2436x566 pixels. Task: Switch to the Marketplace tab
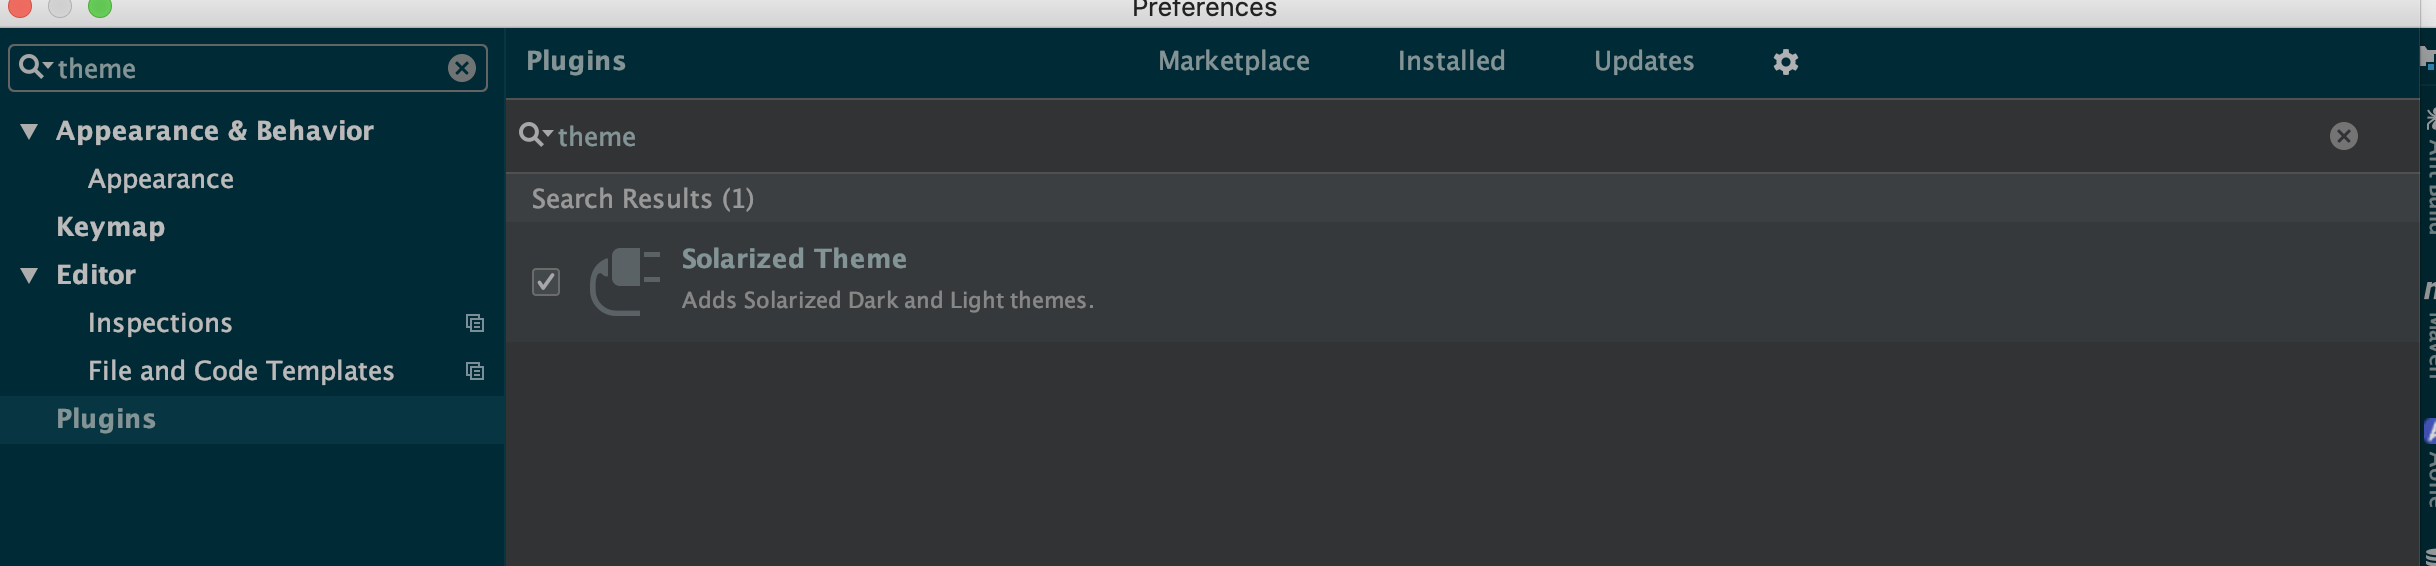click(x=1233, y=61)
